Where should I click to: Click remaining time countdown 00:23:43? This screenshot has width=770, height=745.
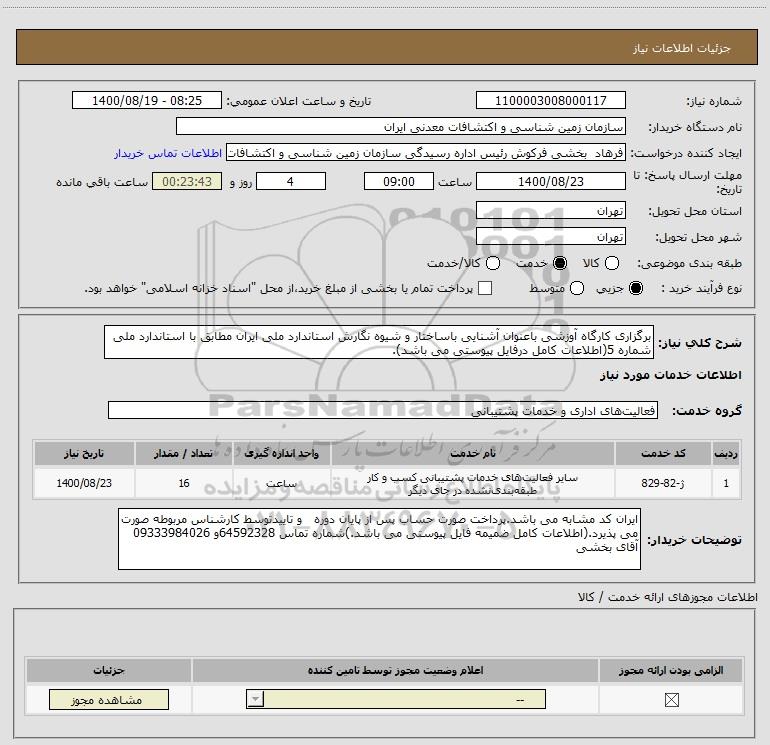[187, 181]
